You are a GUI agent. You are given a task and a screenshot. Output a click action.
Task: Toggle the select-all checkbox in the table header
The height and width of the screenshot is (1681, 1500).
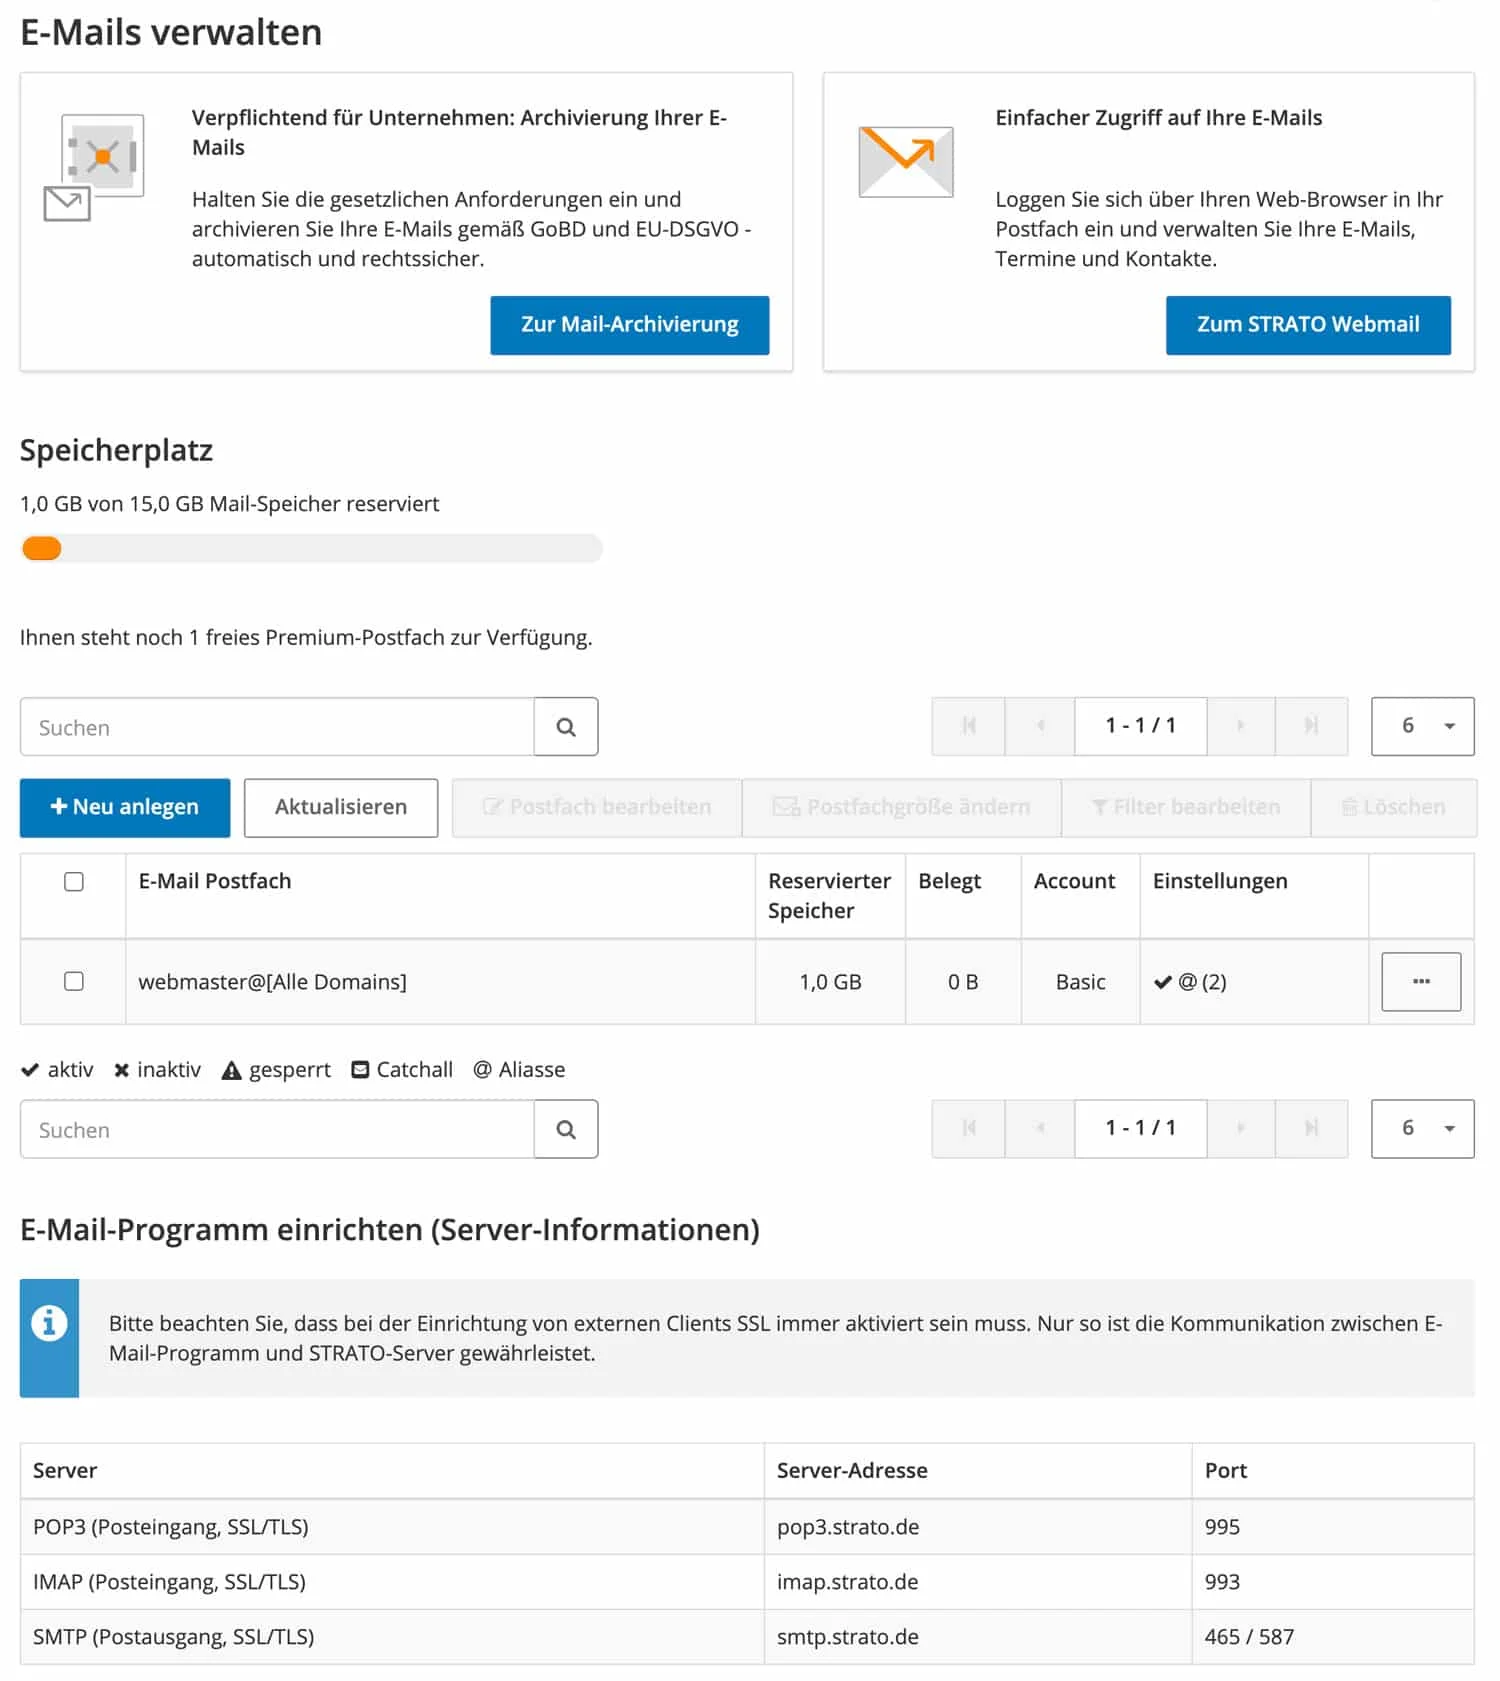(x=73, y=881)
